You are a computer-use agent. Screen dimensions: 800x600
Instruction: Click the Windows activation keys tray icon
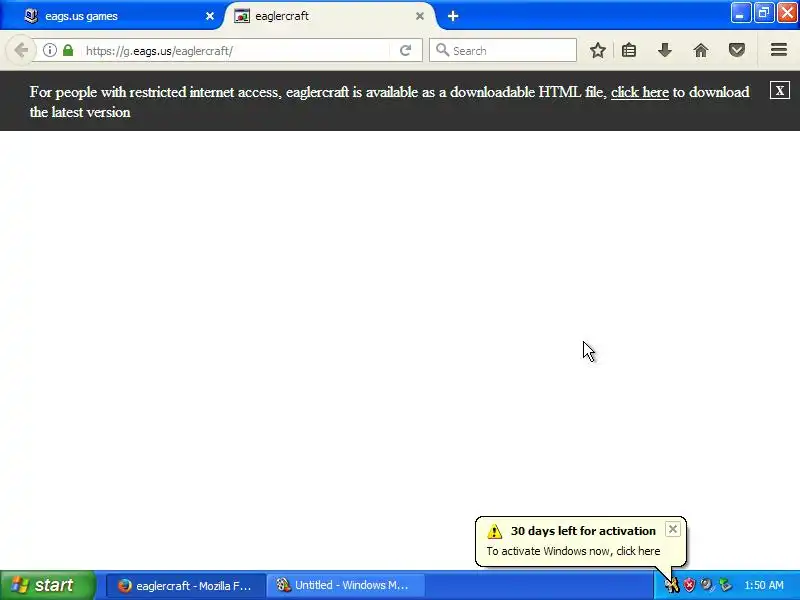click(671, 585)
